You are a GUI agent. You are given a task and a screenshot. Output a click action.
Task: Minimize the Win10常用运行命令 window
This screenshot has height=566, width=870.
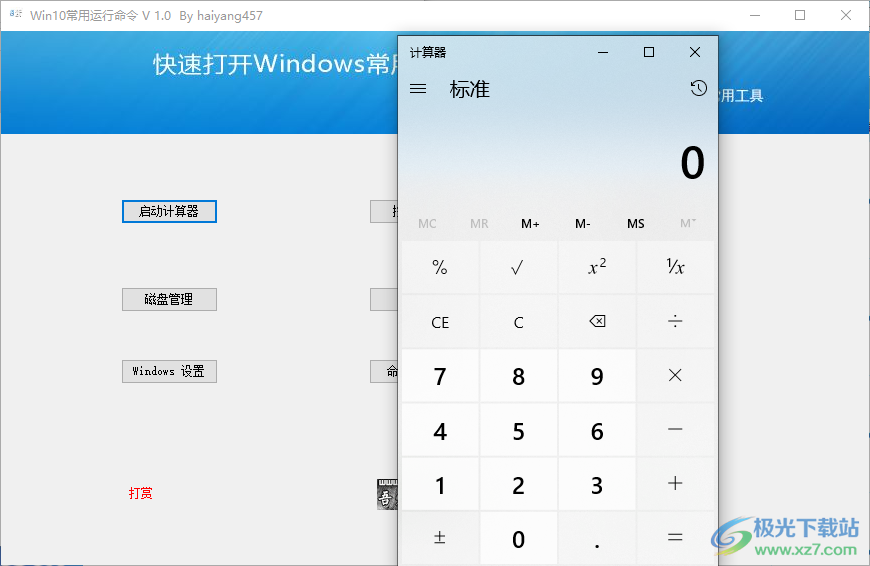click(x=755, y=16)
